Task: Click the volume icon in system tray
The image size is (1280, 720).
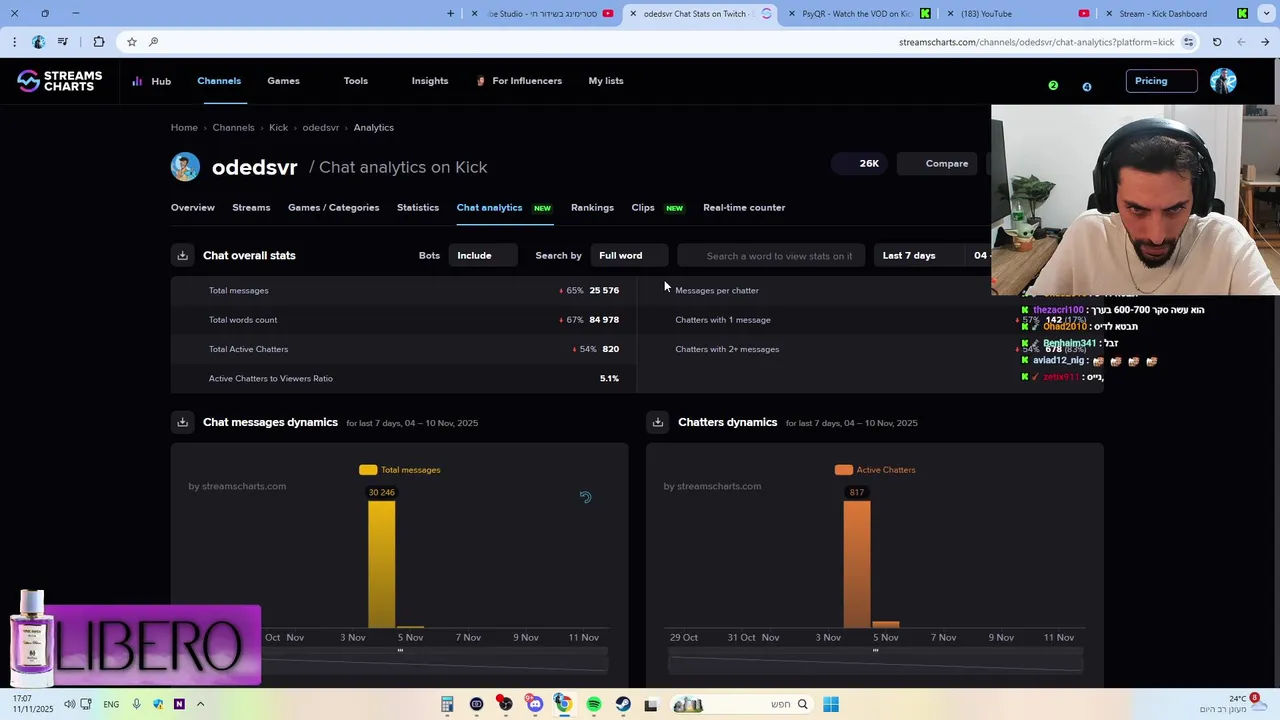Action: (70, 704)
